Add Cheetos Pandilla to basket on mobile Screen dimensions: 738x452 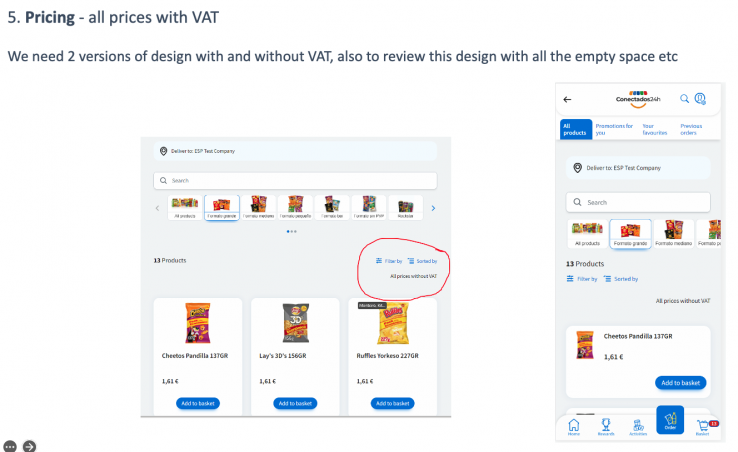pos(681,383)
